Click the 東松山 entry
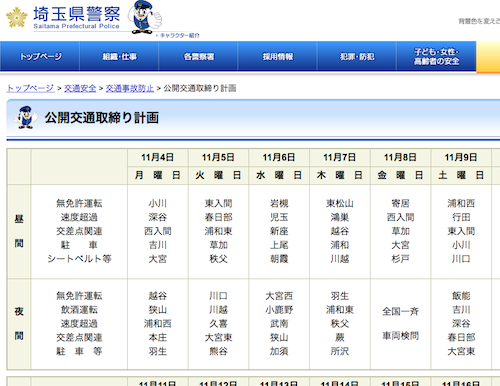The height and width of the screenshot is (386, 500). pos(340,203)
